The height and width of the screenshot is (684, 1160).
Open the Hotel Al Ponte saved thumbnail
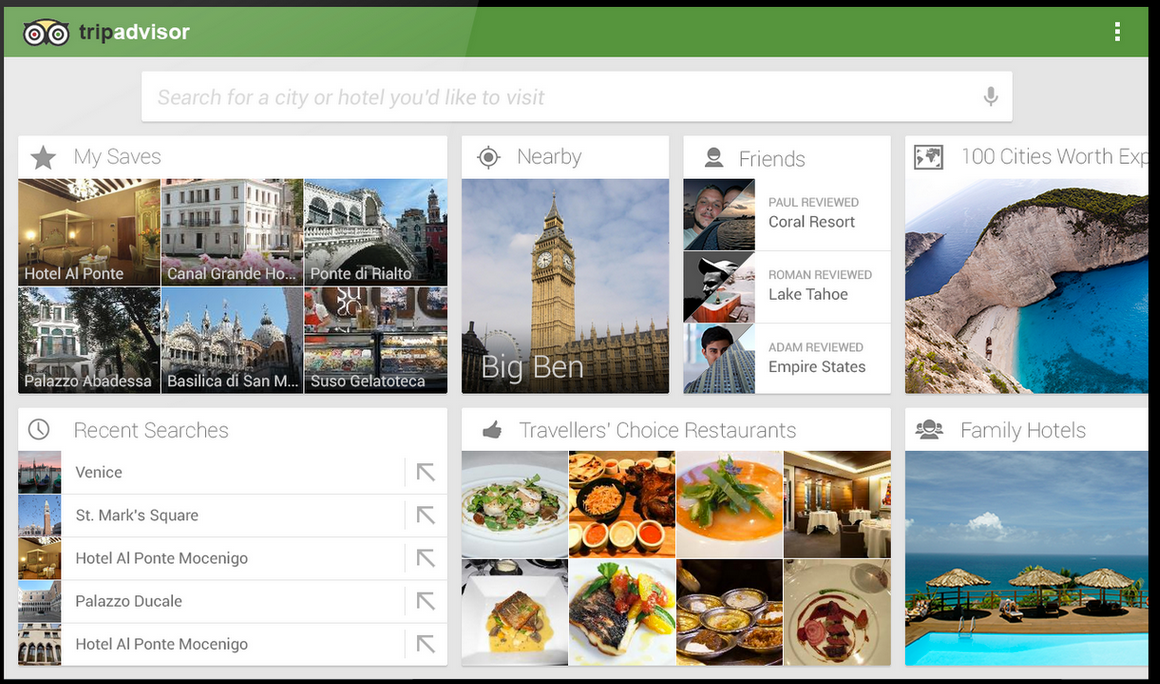click(89, 232)
